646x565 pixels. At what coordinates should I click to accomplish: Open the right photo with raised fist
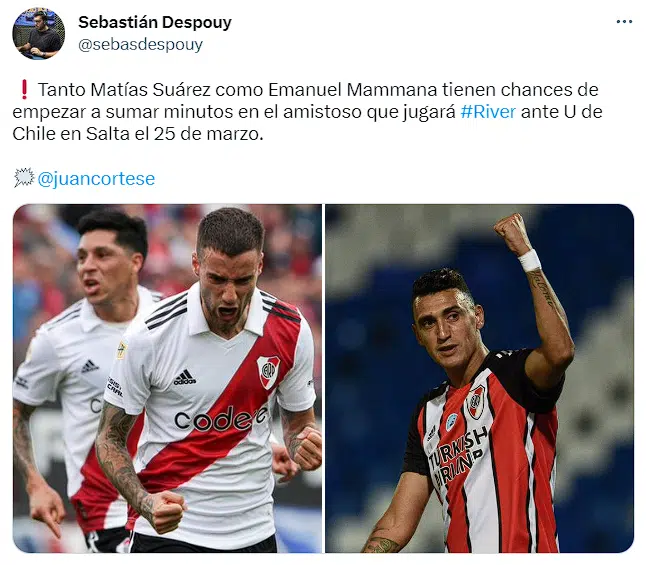[x=479, y=378]
